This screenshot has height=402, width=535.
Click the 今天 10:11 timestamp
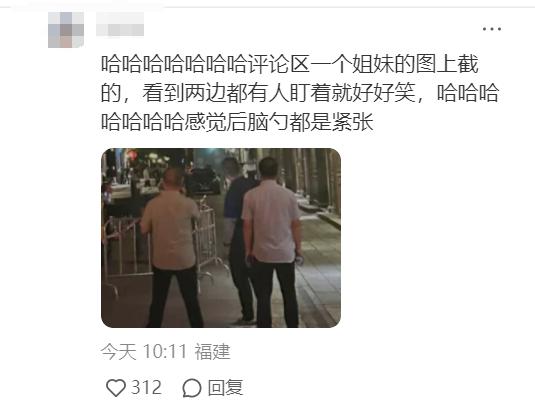click(x=144, y=351)
